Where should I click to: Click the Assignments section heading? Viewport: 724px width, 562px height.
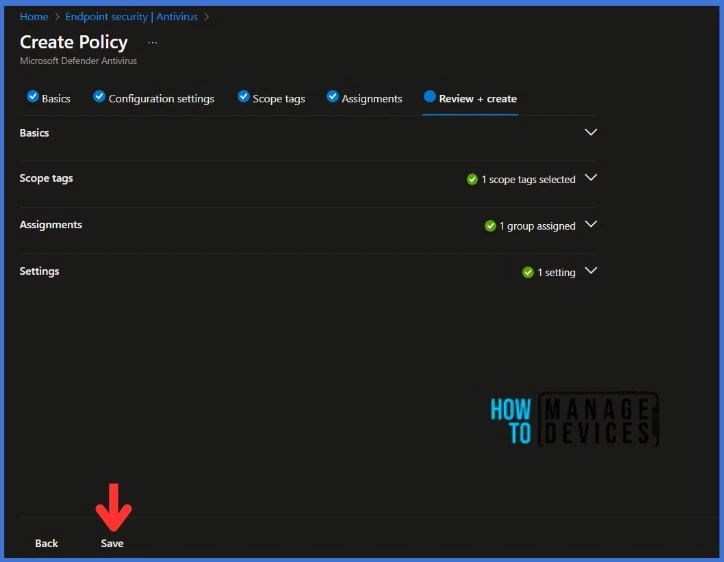pos(51,224)
